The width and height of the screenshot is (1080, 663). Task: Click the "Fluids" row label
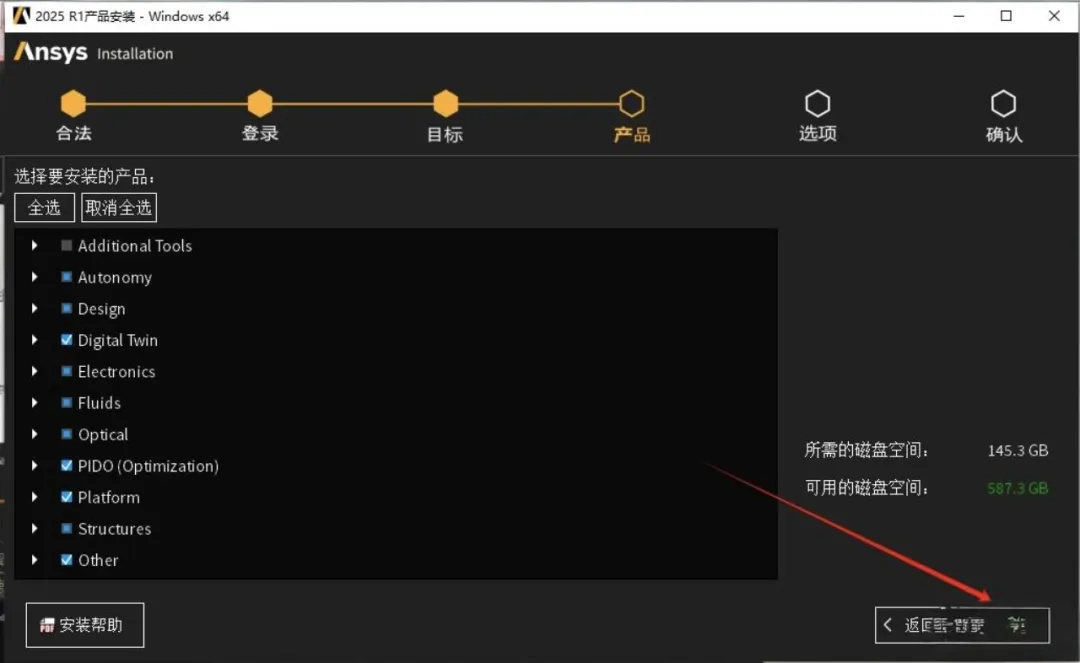click(99, 403)
